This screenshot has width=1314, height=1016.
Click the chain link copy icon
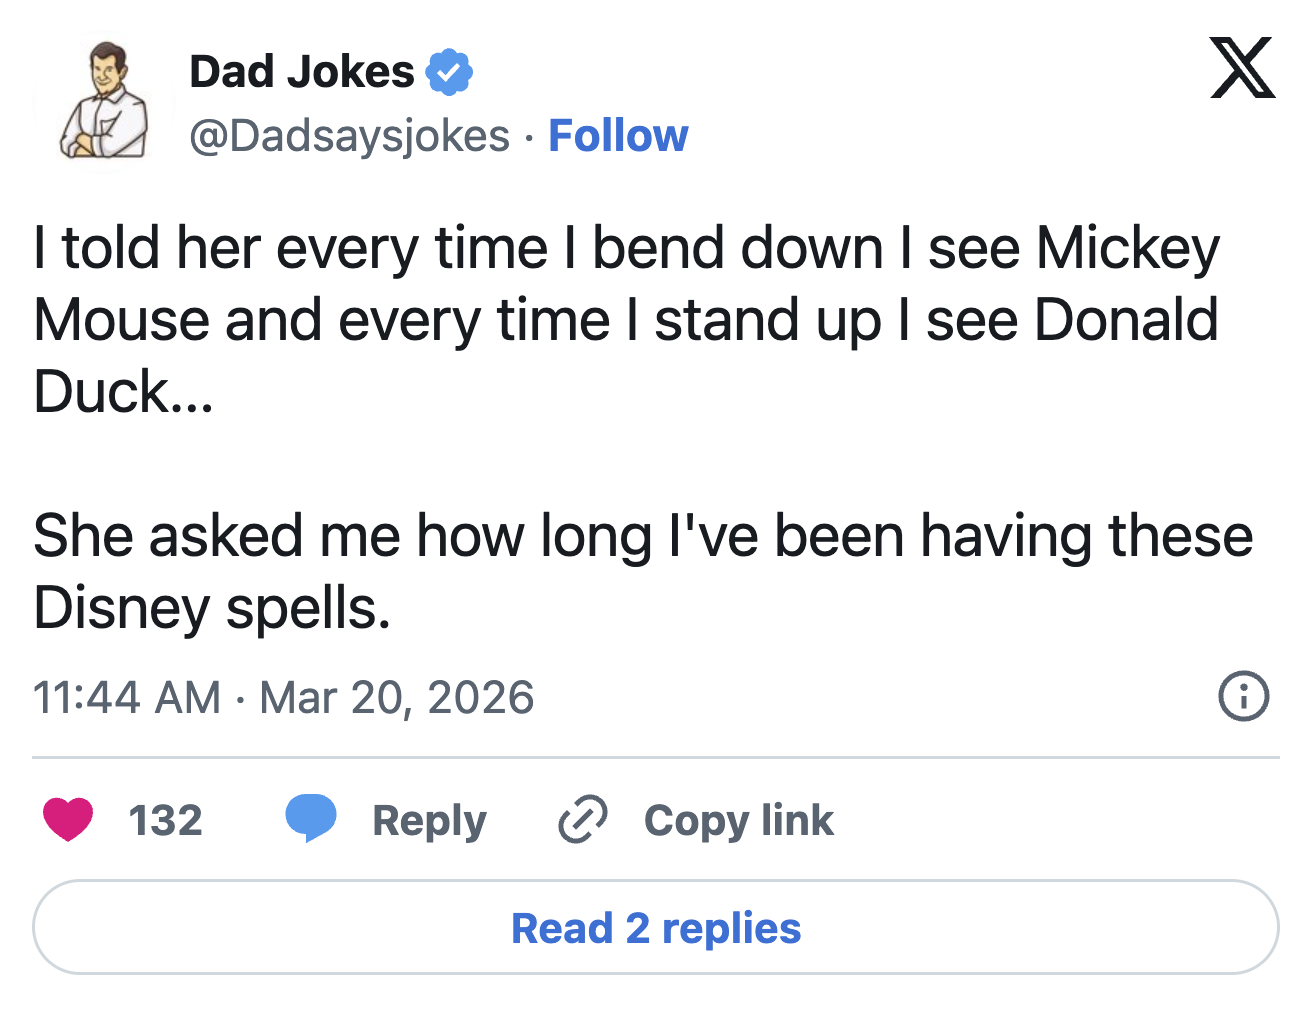click(x=582, y=820)
